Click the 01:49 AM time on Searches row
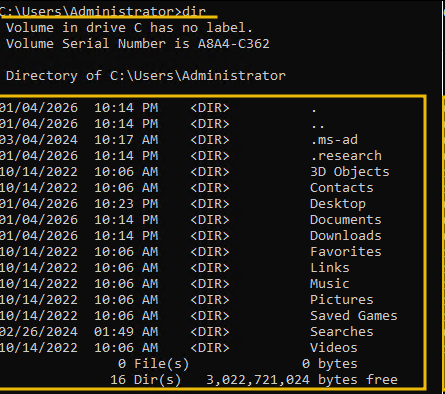Image resolution: width=445 pixels, height=394 pixels. click(x=126, y=332)
